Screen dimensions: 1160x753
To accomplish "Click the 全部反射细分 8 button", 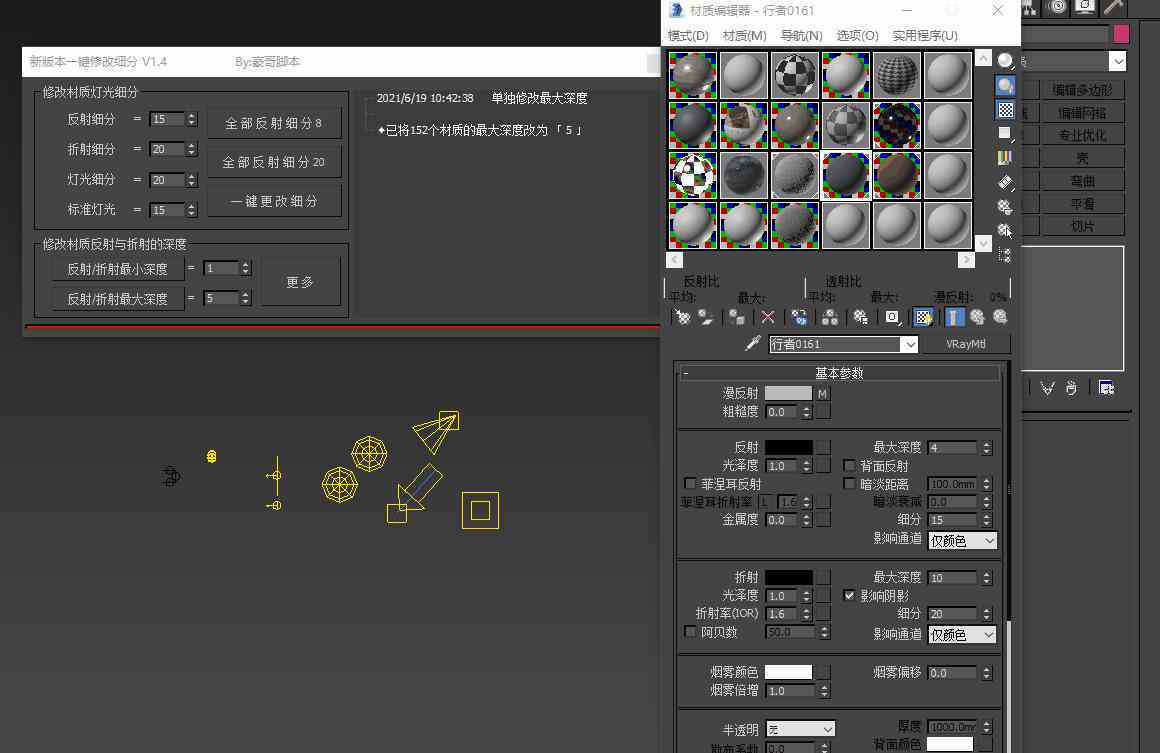I will click(x=274, y=123).
